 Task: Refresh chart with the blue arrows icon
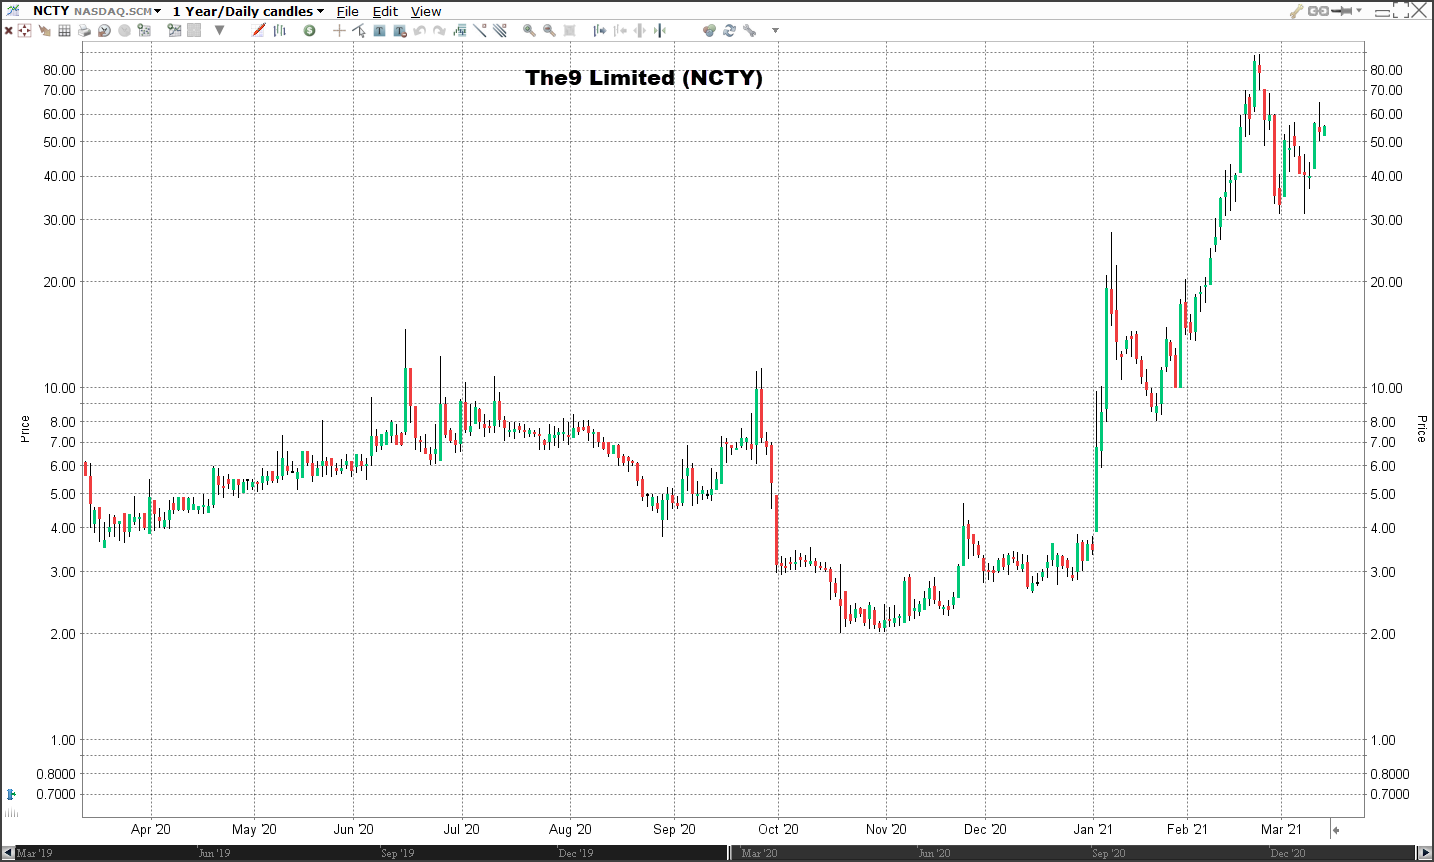coord(729,31)
